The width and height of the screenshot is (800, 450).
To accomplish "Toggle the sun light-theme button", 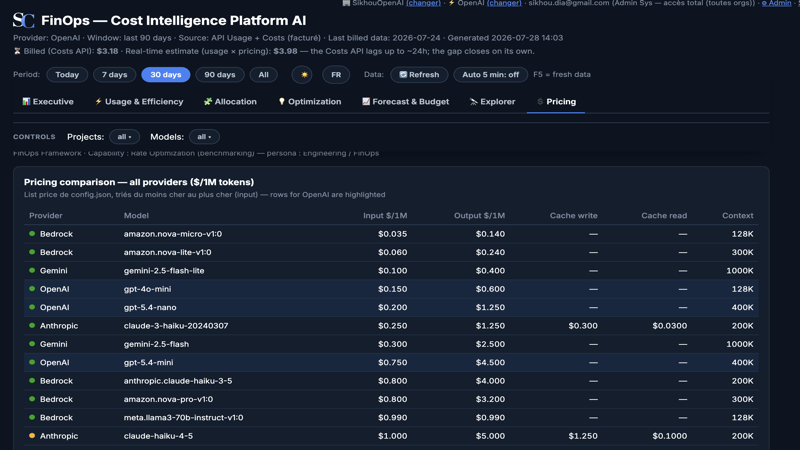I will point(303,74).
